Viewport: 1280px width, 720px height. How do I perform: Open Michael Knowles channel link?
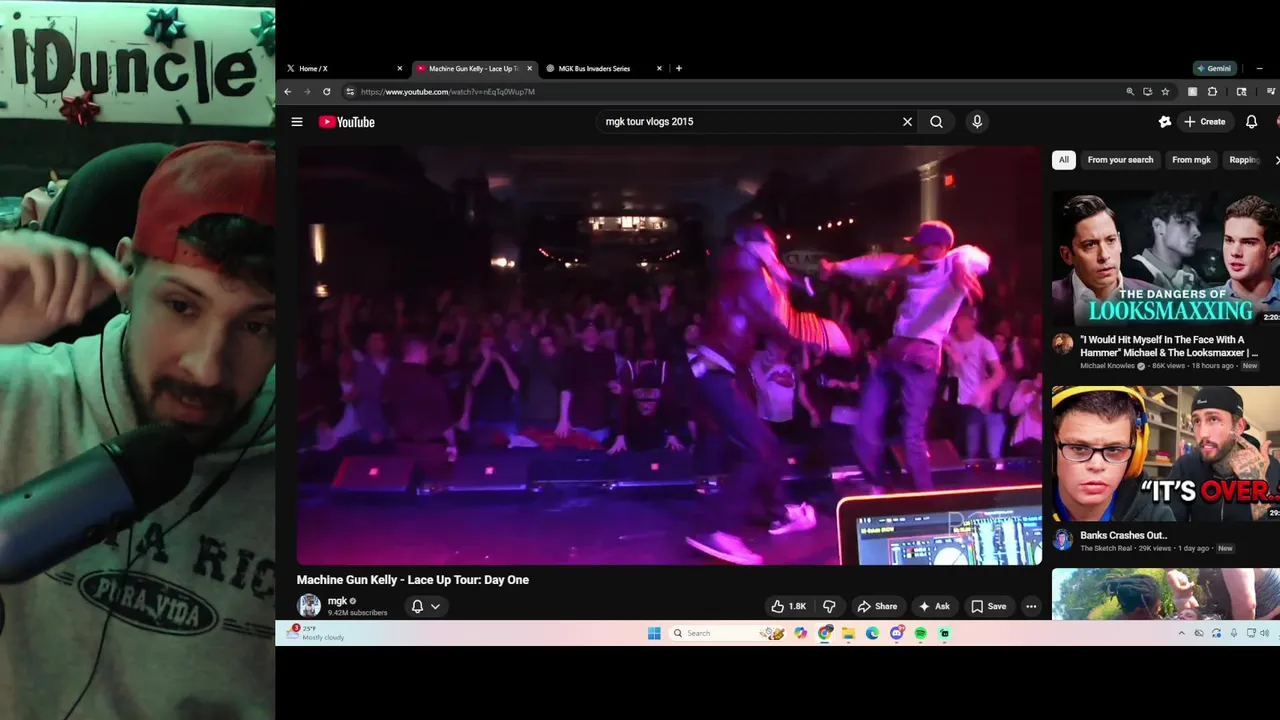pyautogui.click(x=1108, y=366)
